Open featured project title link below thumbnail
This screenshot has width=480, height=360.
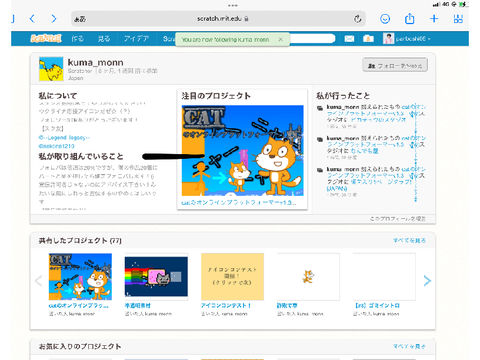[x=238, y=202]
